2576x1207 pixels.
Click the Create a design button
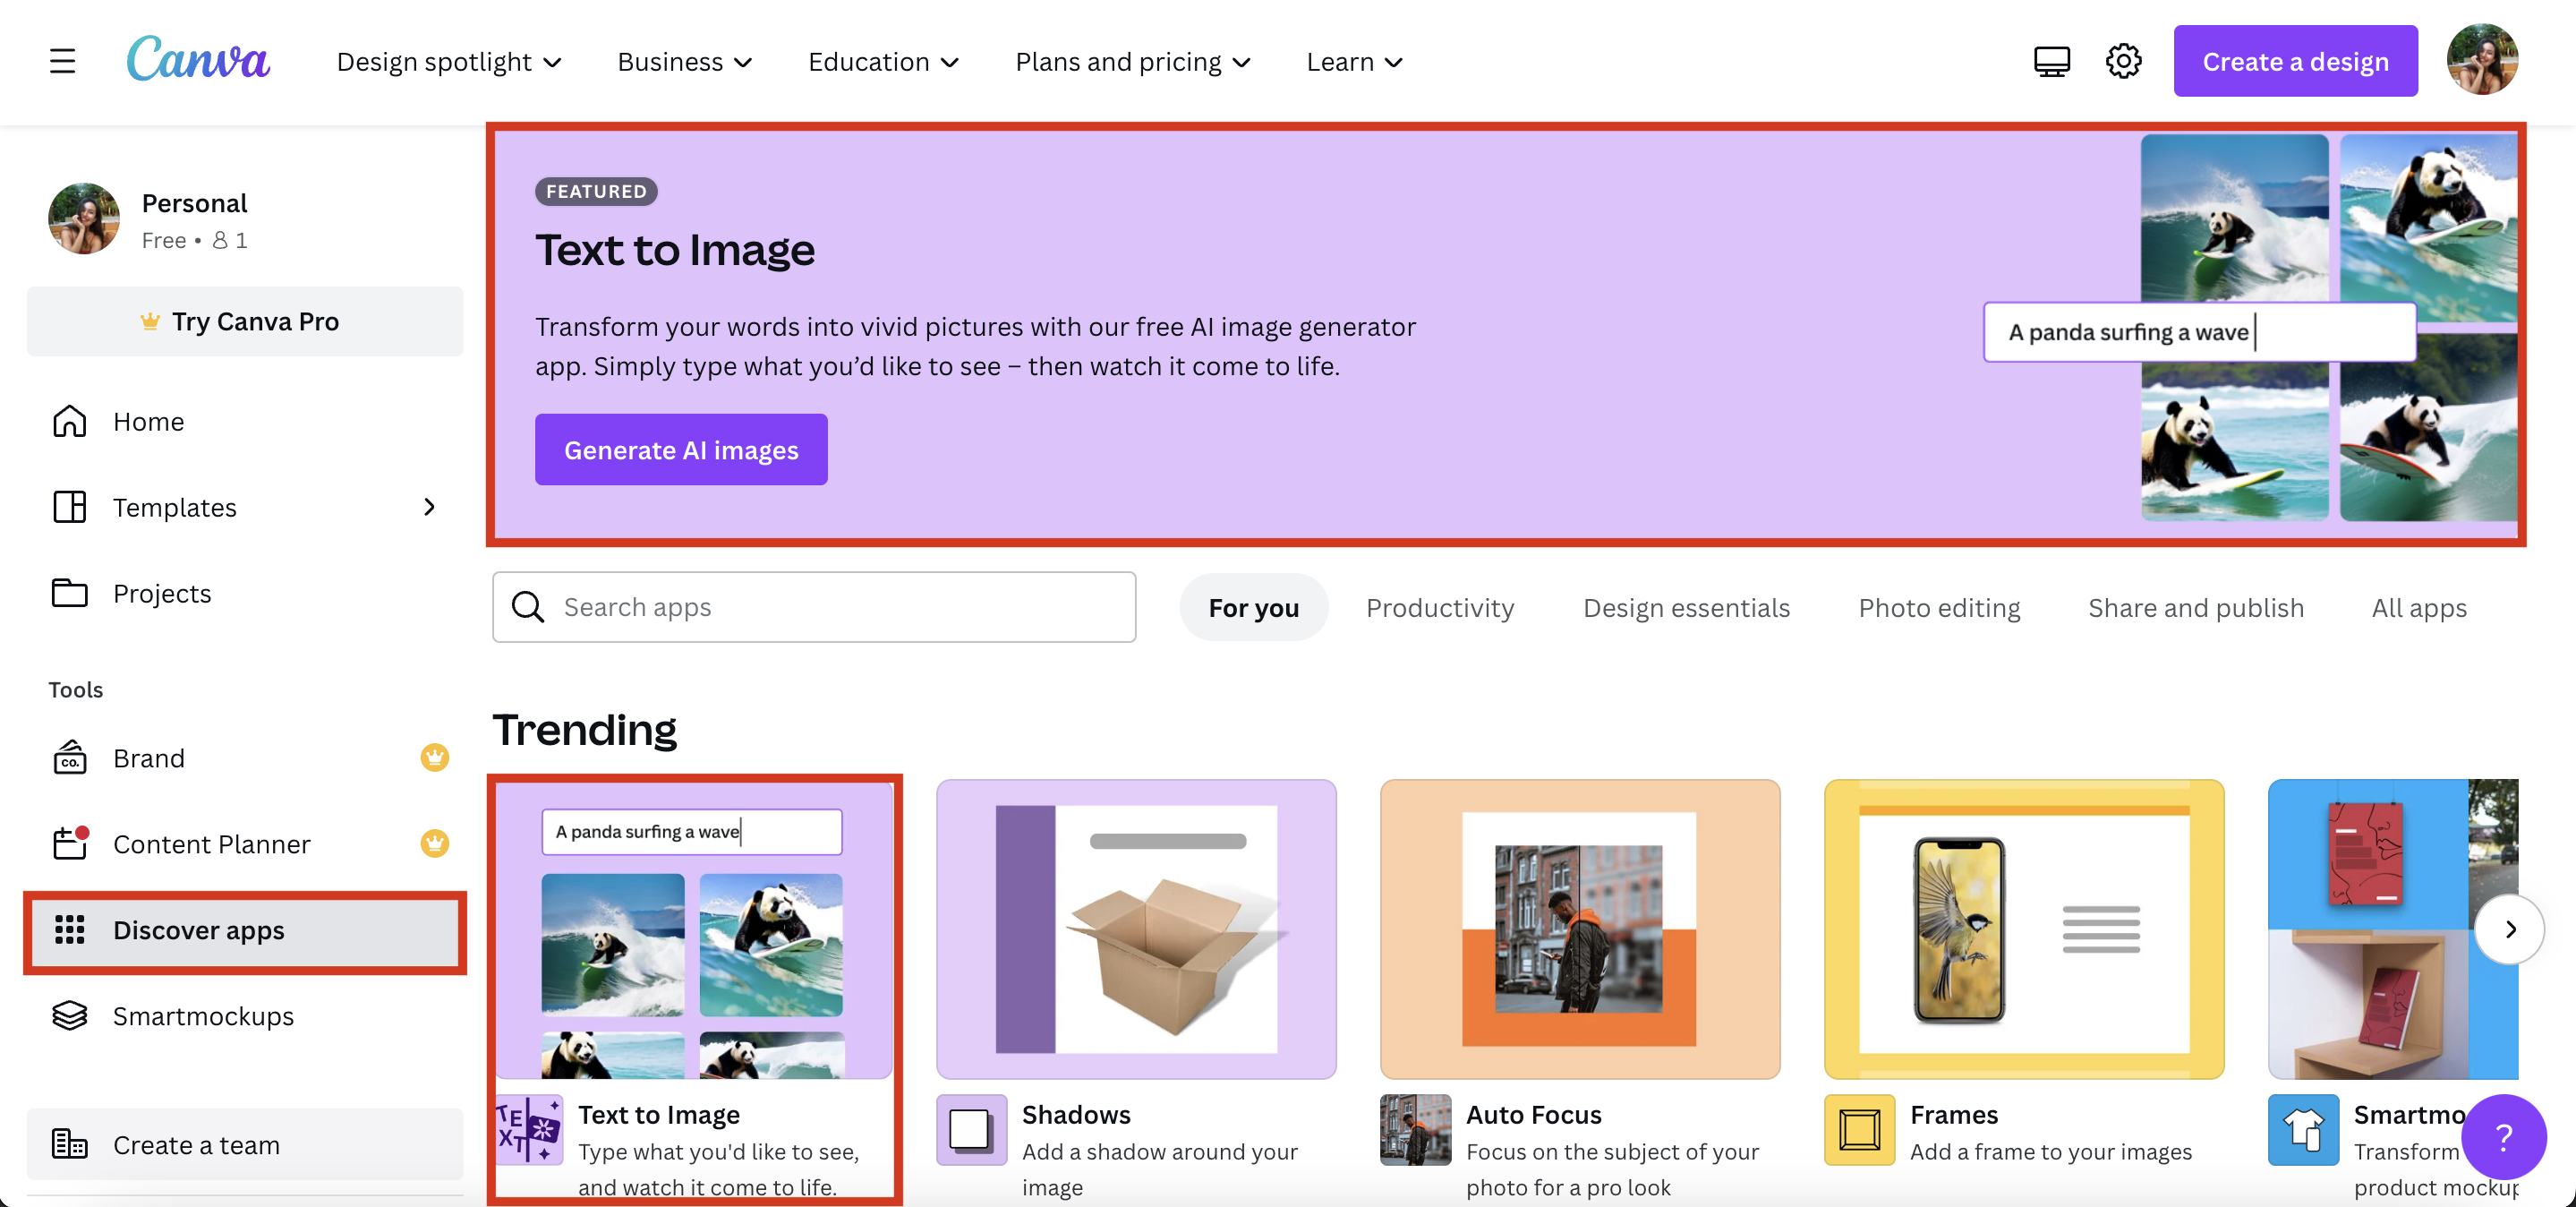2295,61
